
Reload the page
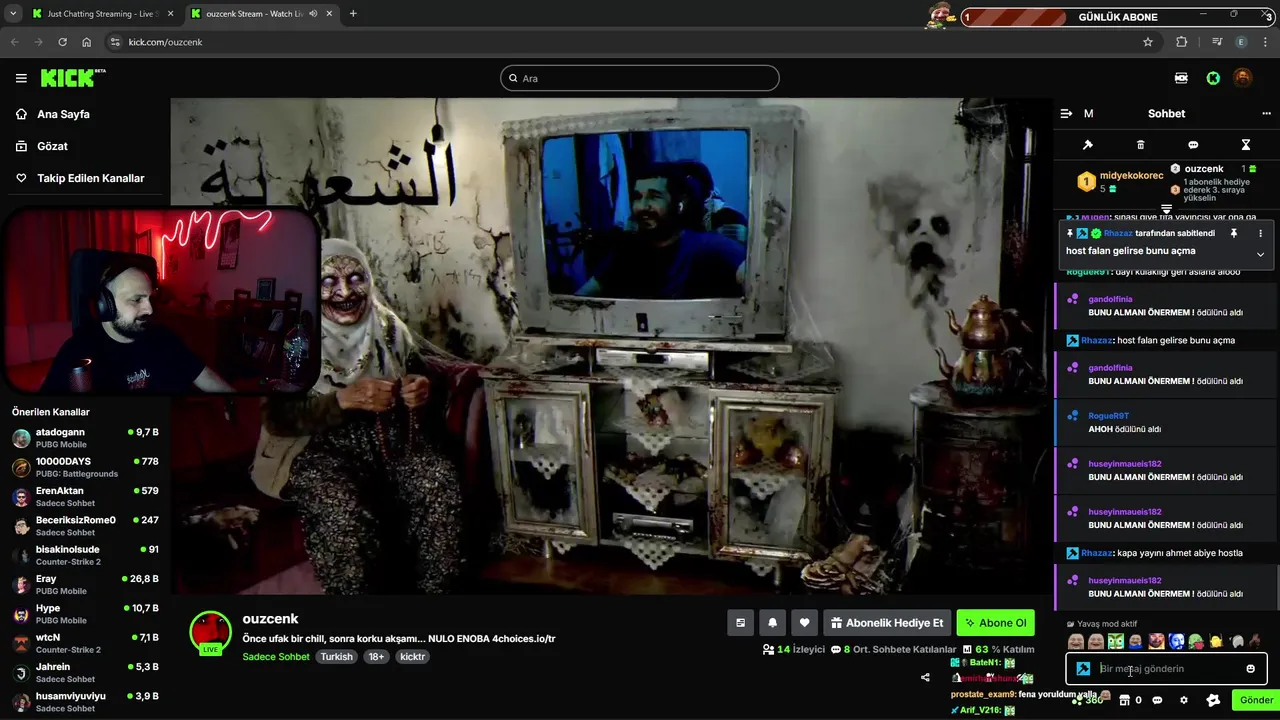coord(62,42)
